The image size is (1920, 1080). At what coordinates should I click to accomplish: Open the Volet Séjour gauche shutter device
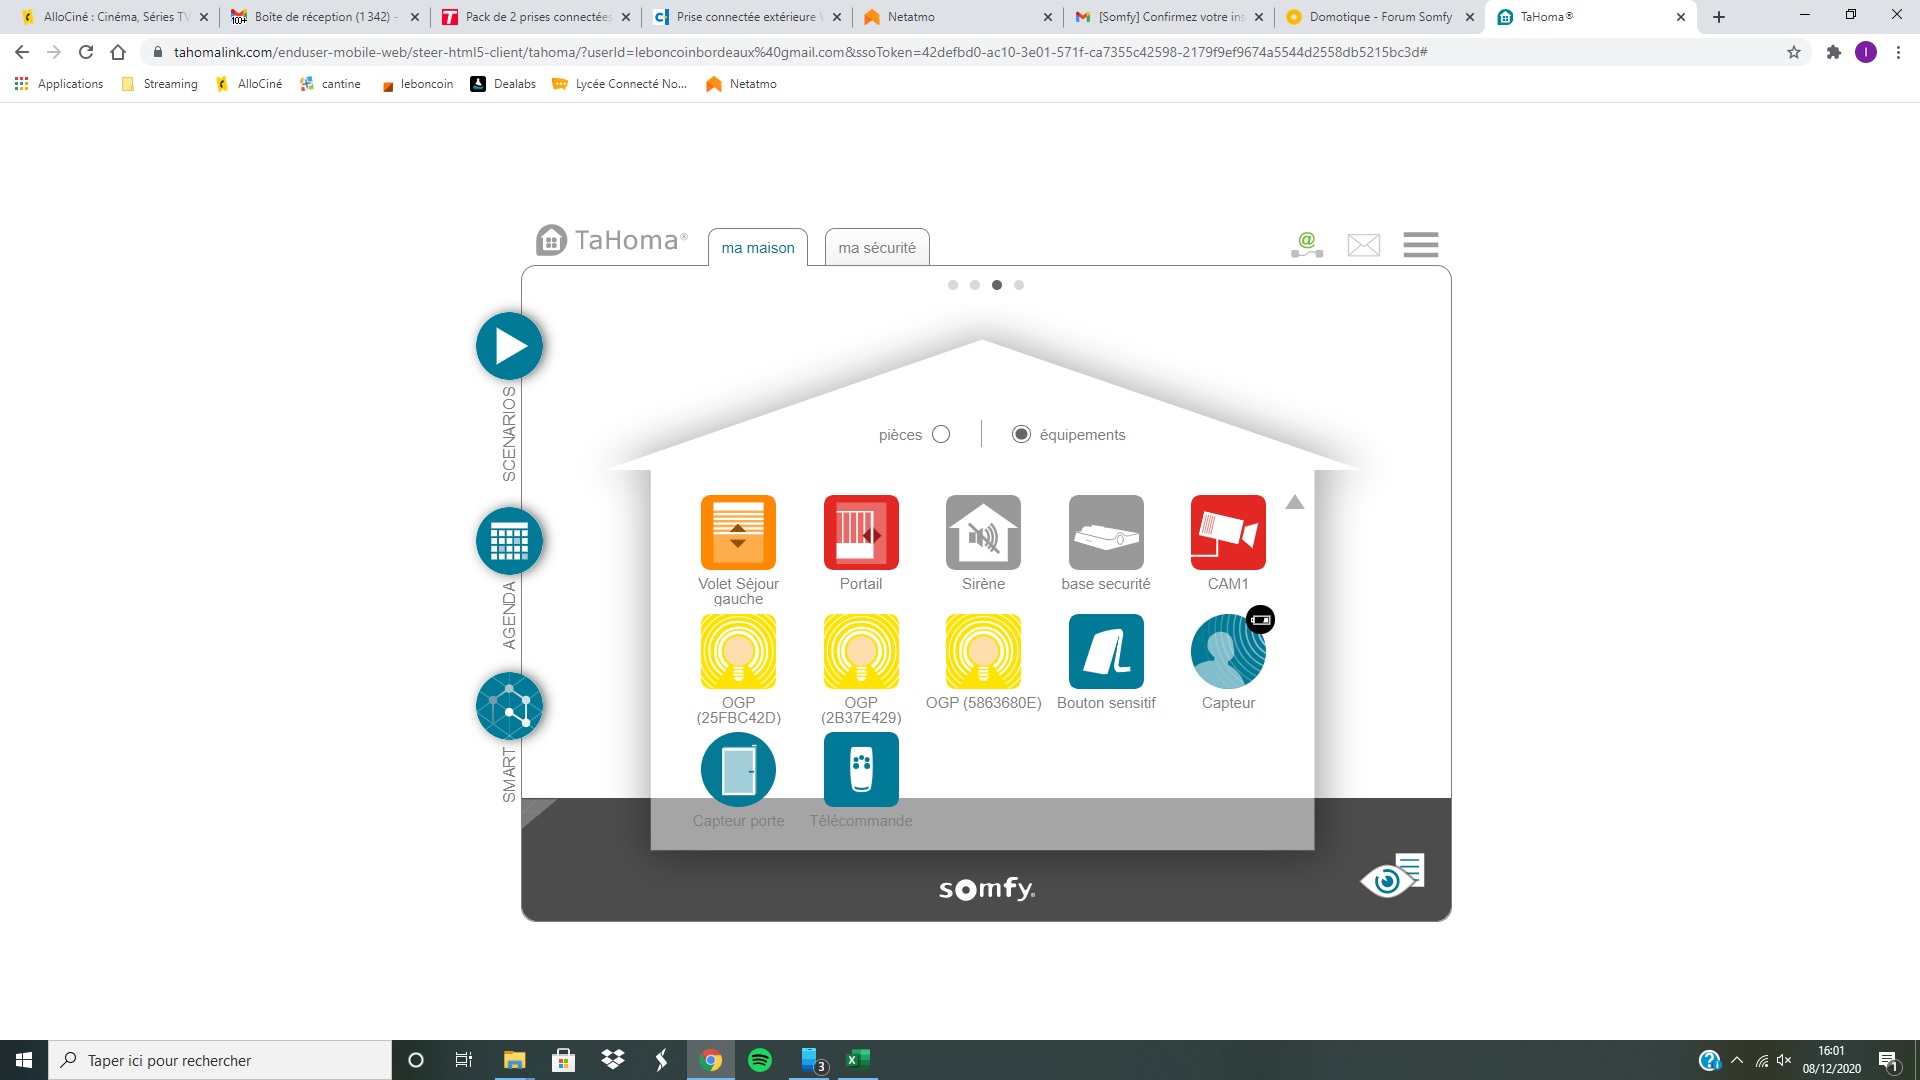point(738,532)
